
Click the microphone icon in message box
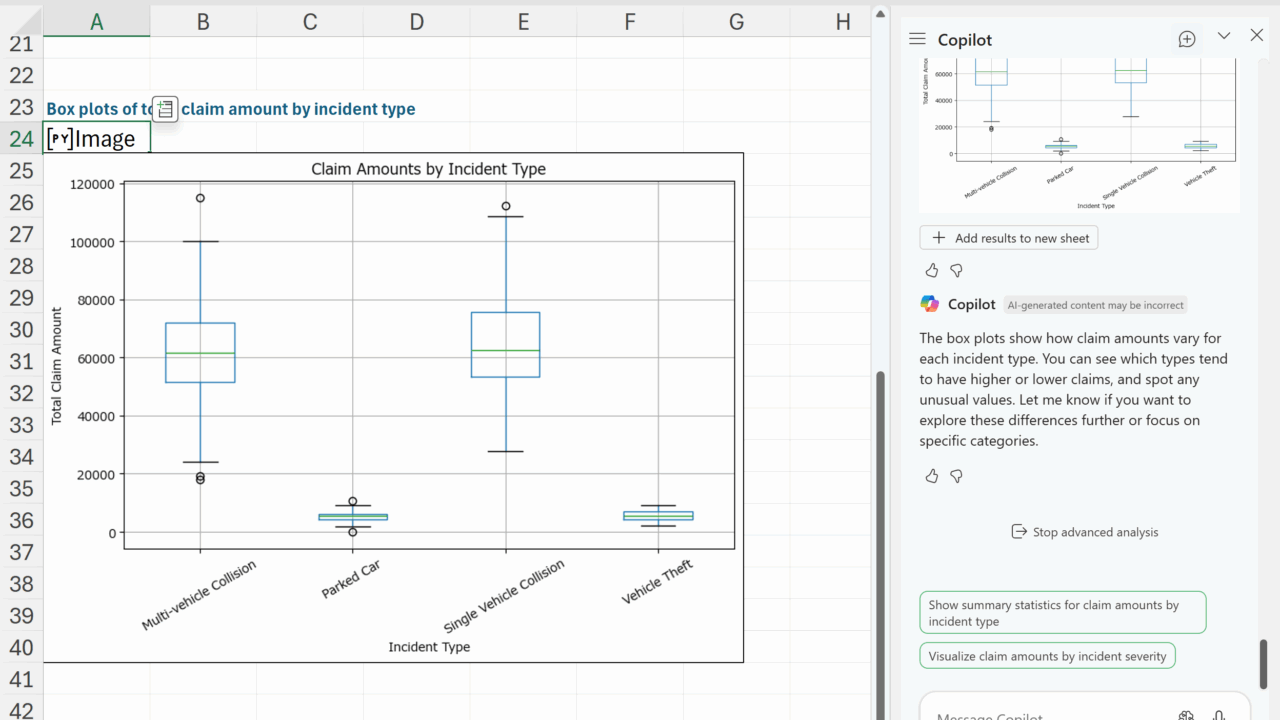click(1218, 715)
